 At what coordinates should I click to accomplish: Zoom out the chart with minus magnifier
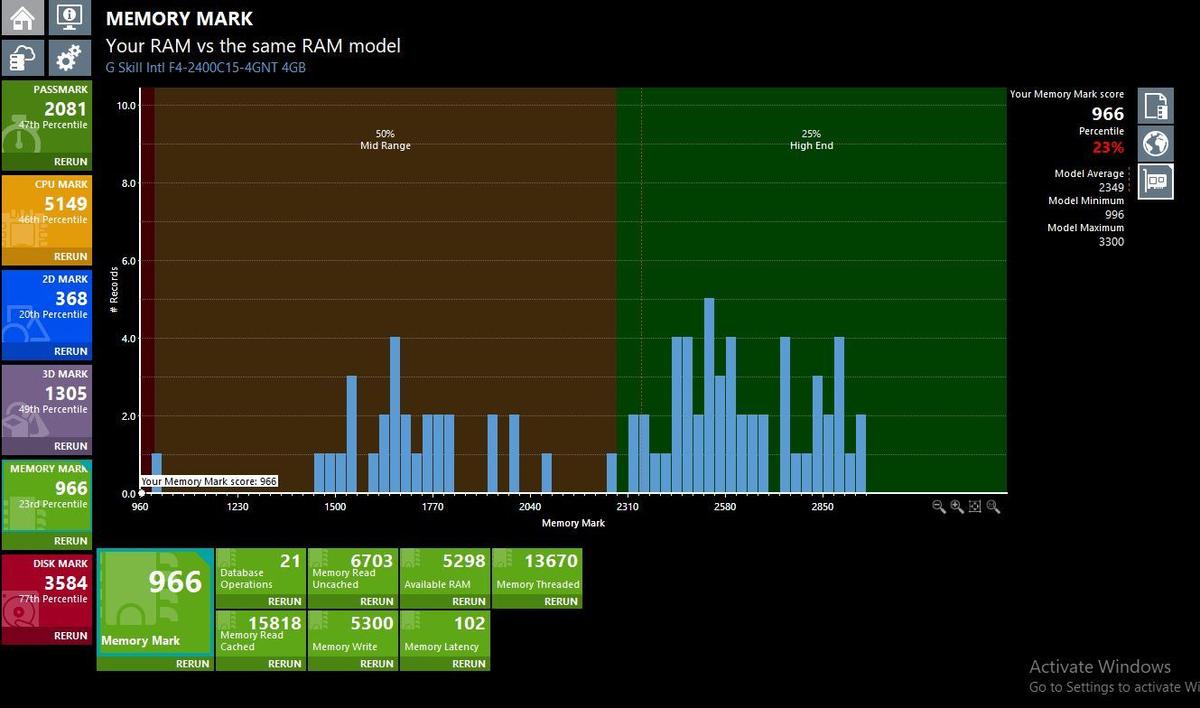click(x=939, y=507)
